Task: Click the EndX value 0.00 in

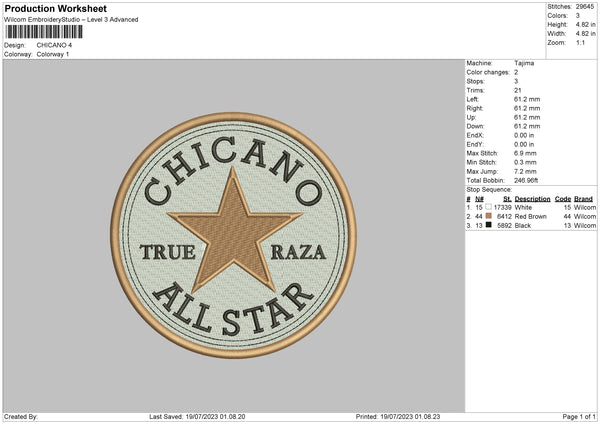Action: [x=524, y=135]
